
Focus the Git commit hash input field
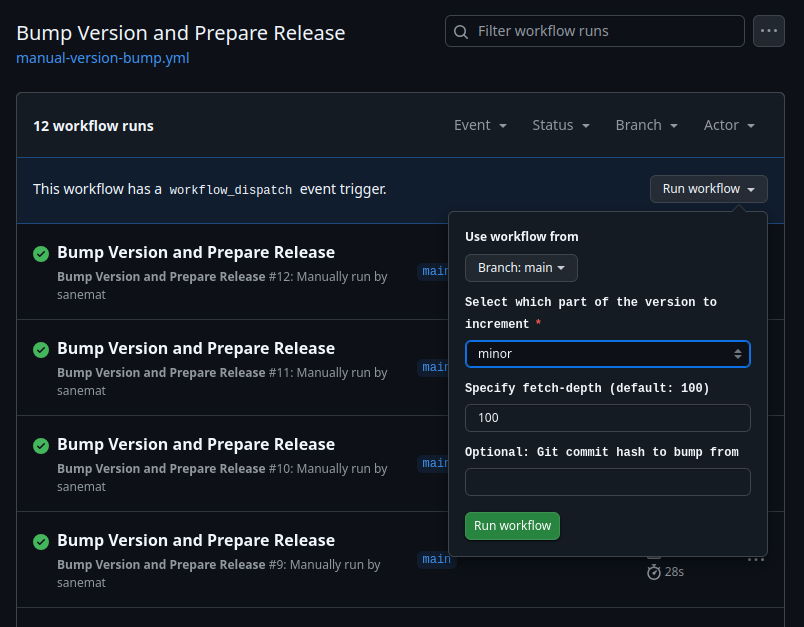[x=607, y=482]
